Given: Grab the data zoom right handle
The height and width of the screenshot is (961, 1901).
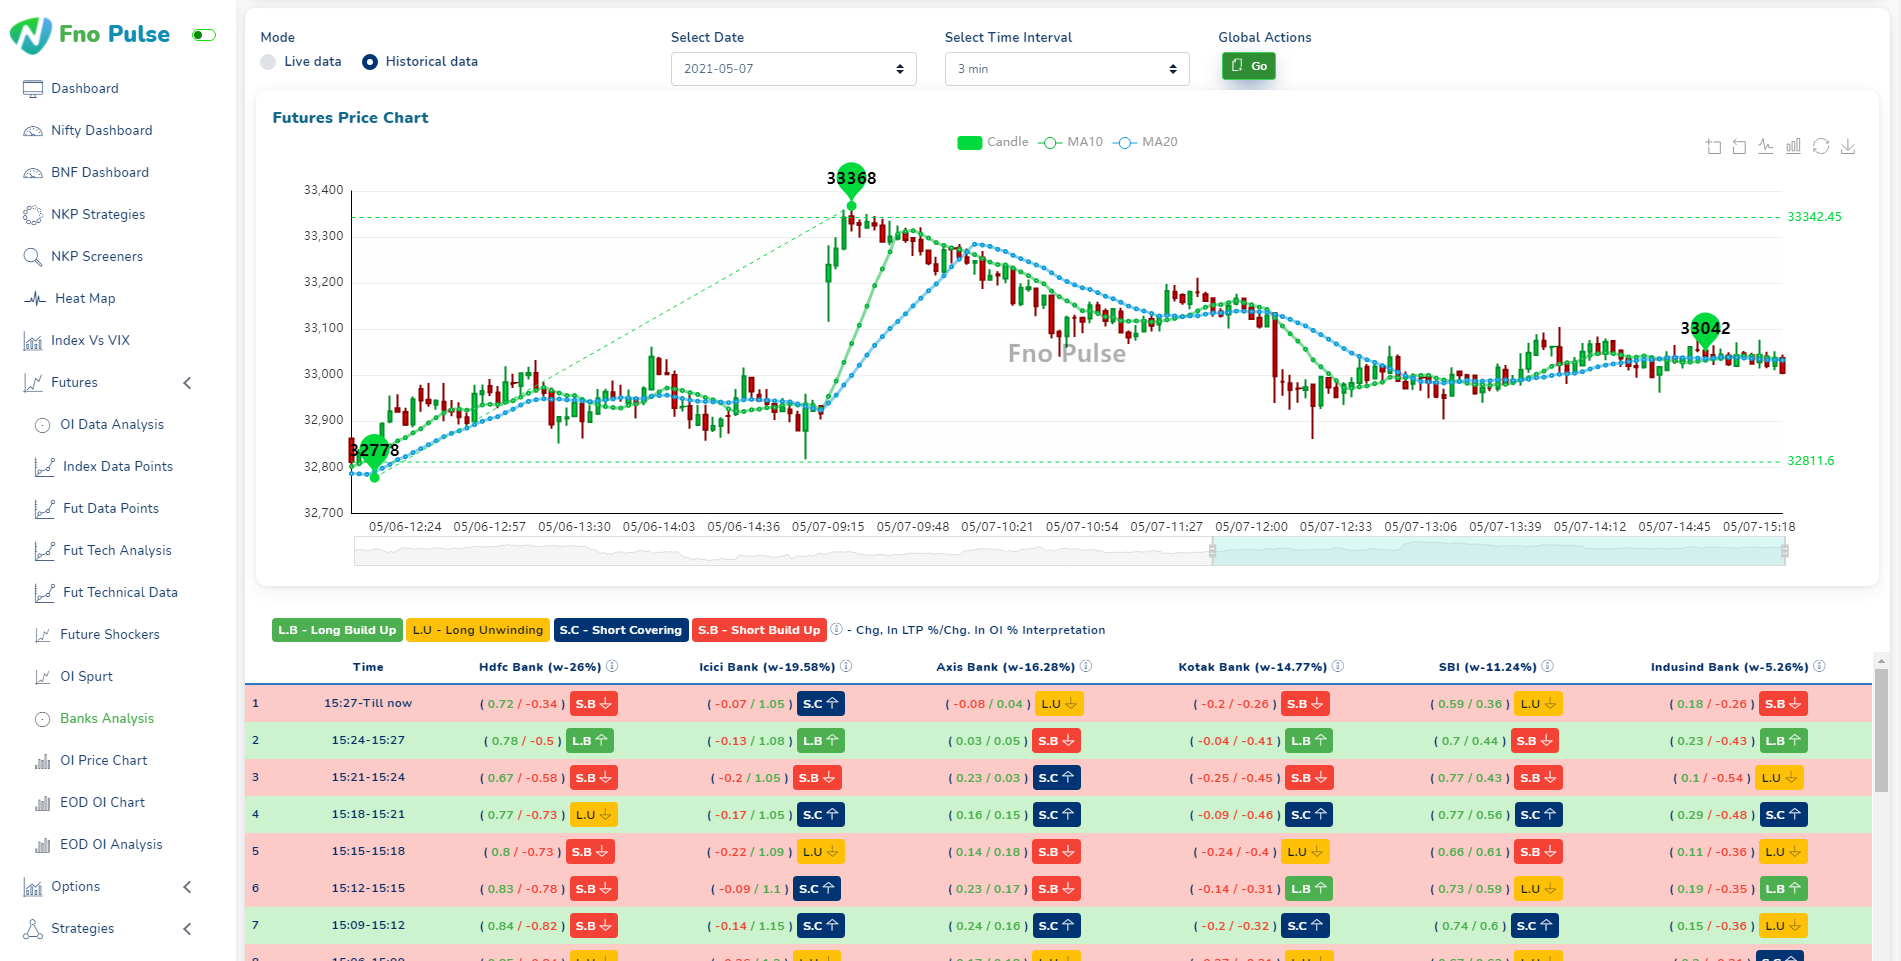Looking at the screenshot, I should click(x=1785, y=551).
